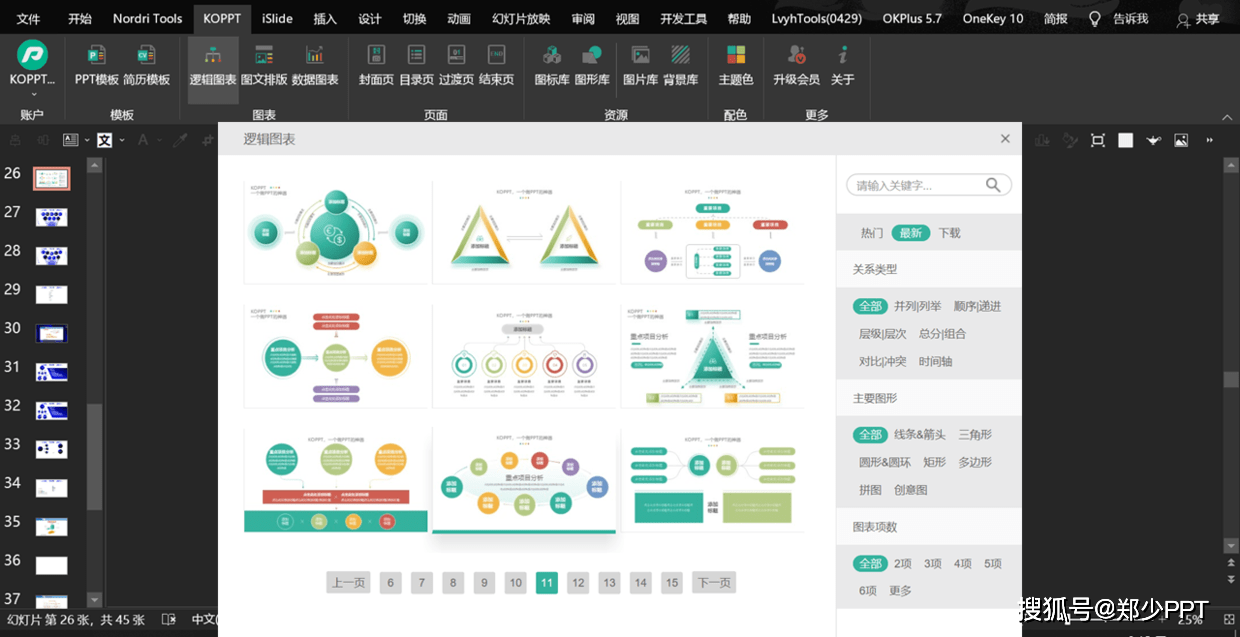Select the 下载 sort option
Viewport: 1240px width, 637px height.
pyautogui.click(x=949, y=233)
